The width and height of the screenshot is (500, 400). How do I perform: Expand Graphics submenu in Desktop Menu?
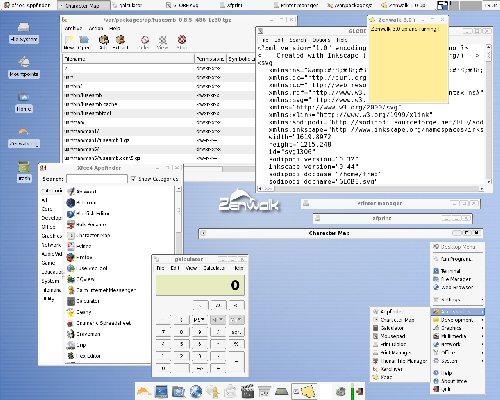pyautogui.click(x=458, y=328)
